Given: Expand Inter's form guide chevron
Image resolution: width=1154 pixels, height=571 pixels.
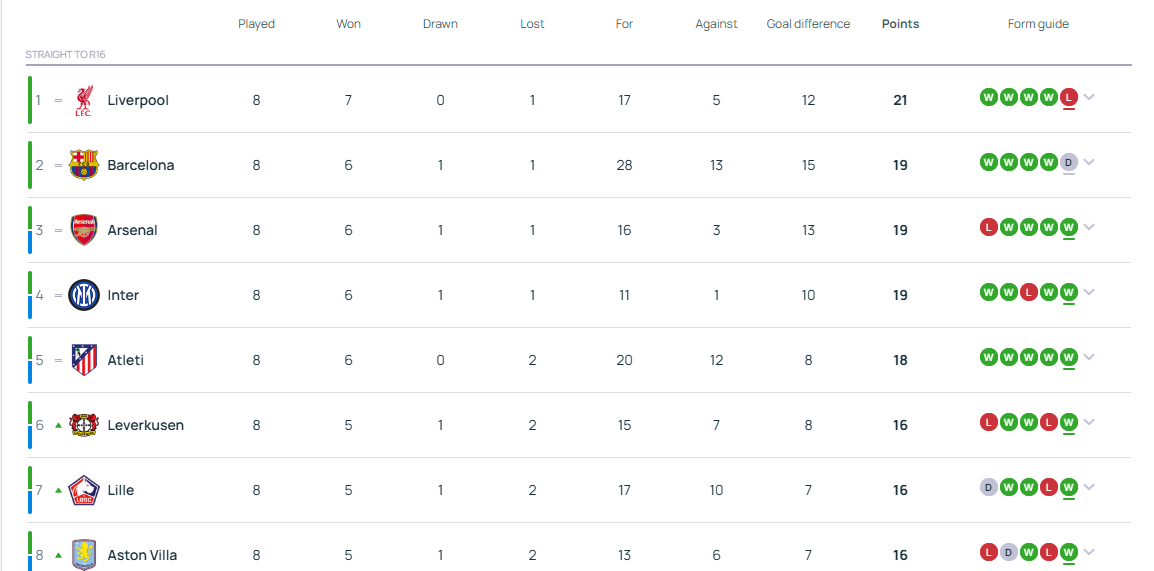Looking at the screenshot, I should (1089, 293).
